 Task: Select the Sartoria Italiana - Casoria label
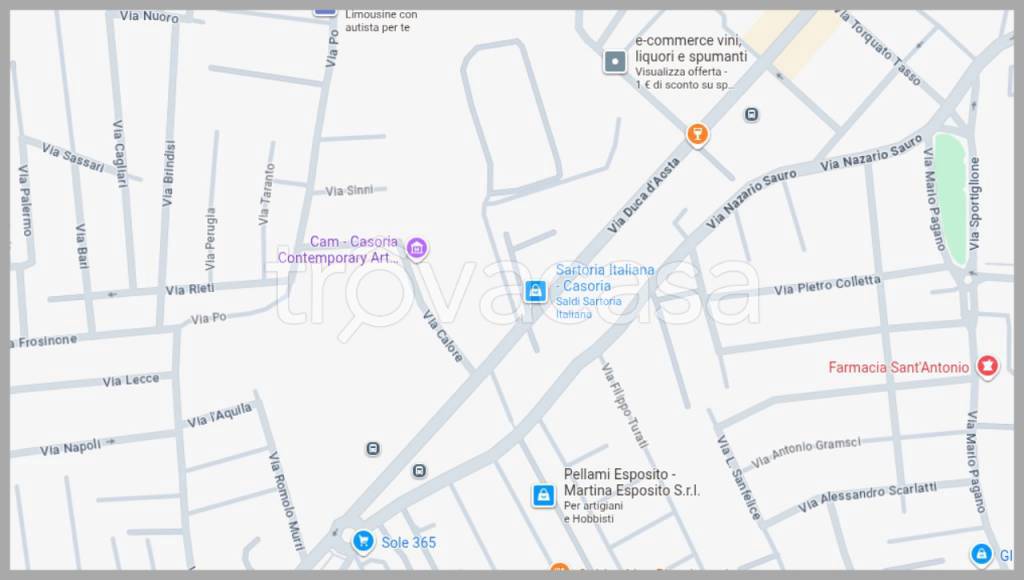click(x=605, y=278)
